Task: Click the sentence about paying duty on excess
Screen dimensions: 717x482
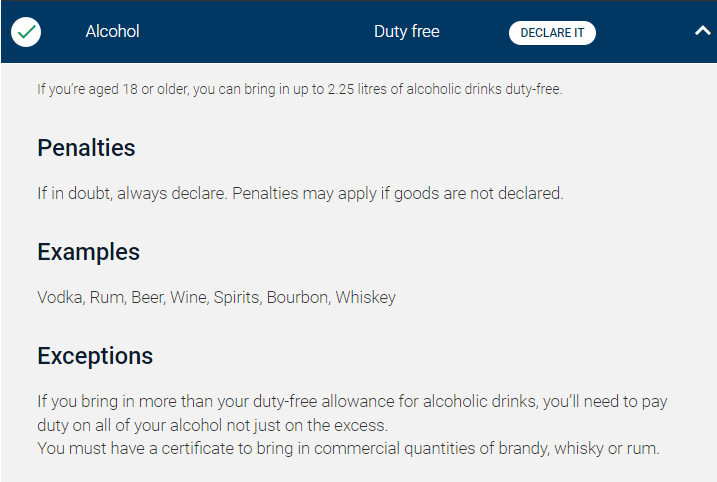Action: coord(352,413)
